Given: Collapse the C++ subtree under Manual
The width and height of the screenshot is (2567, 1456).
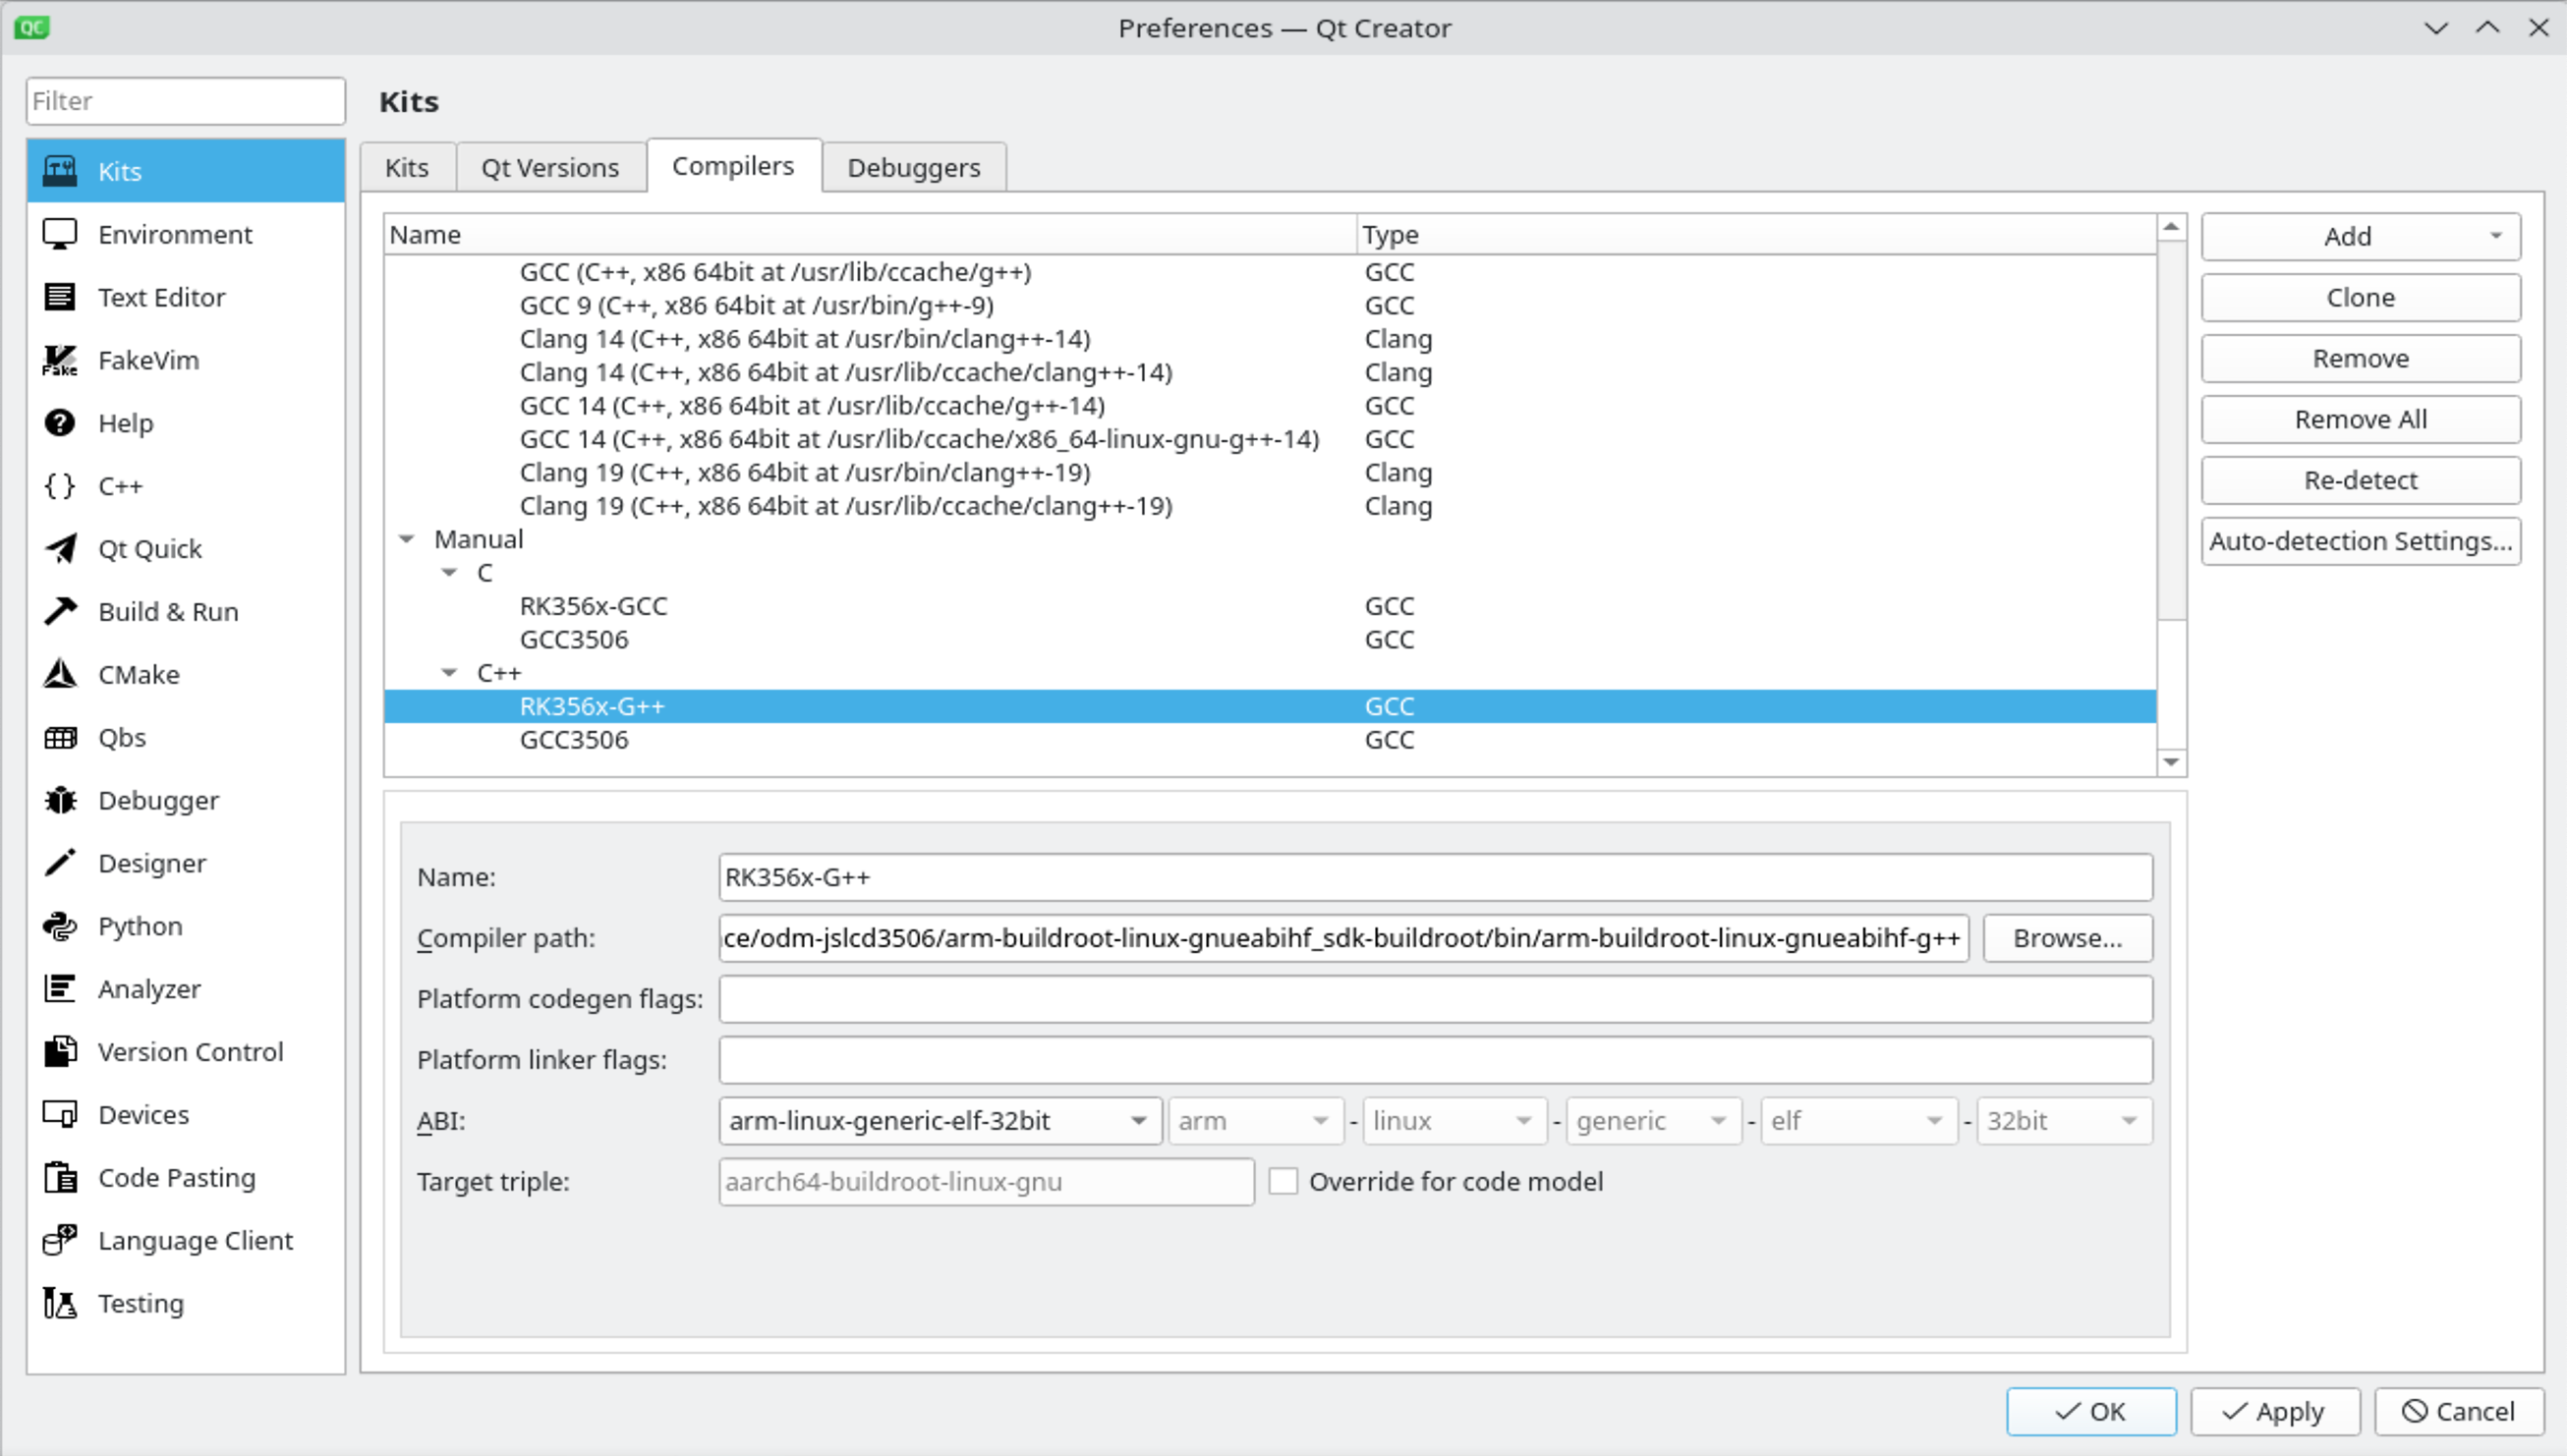Looking at the screenshot, I should point(449,673).
